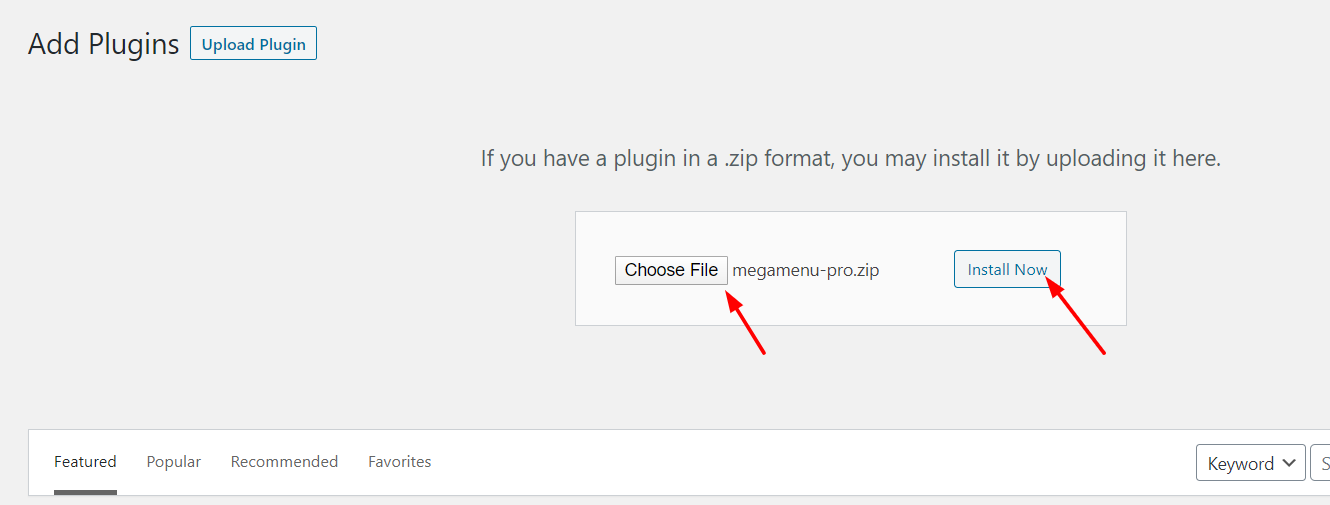Focus the plugin search field beside Keyword
The height and width of the screenshot is (505, 1330).
point(1320,463)
